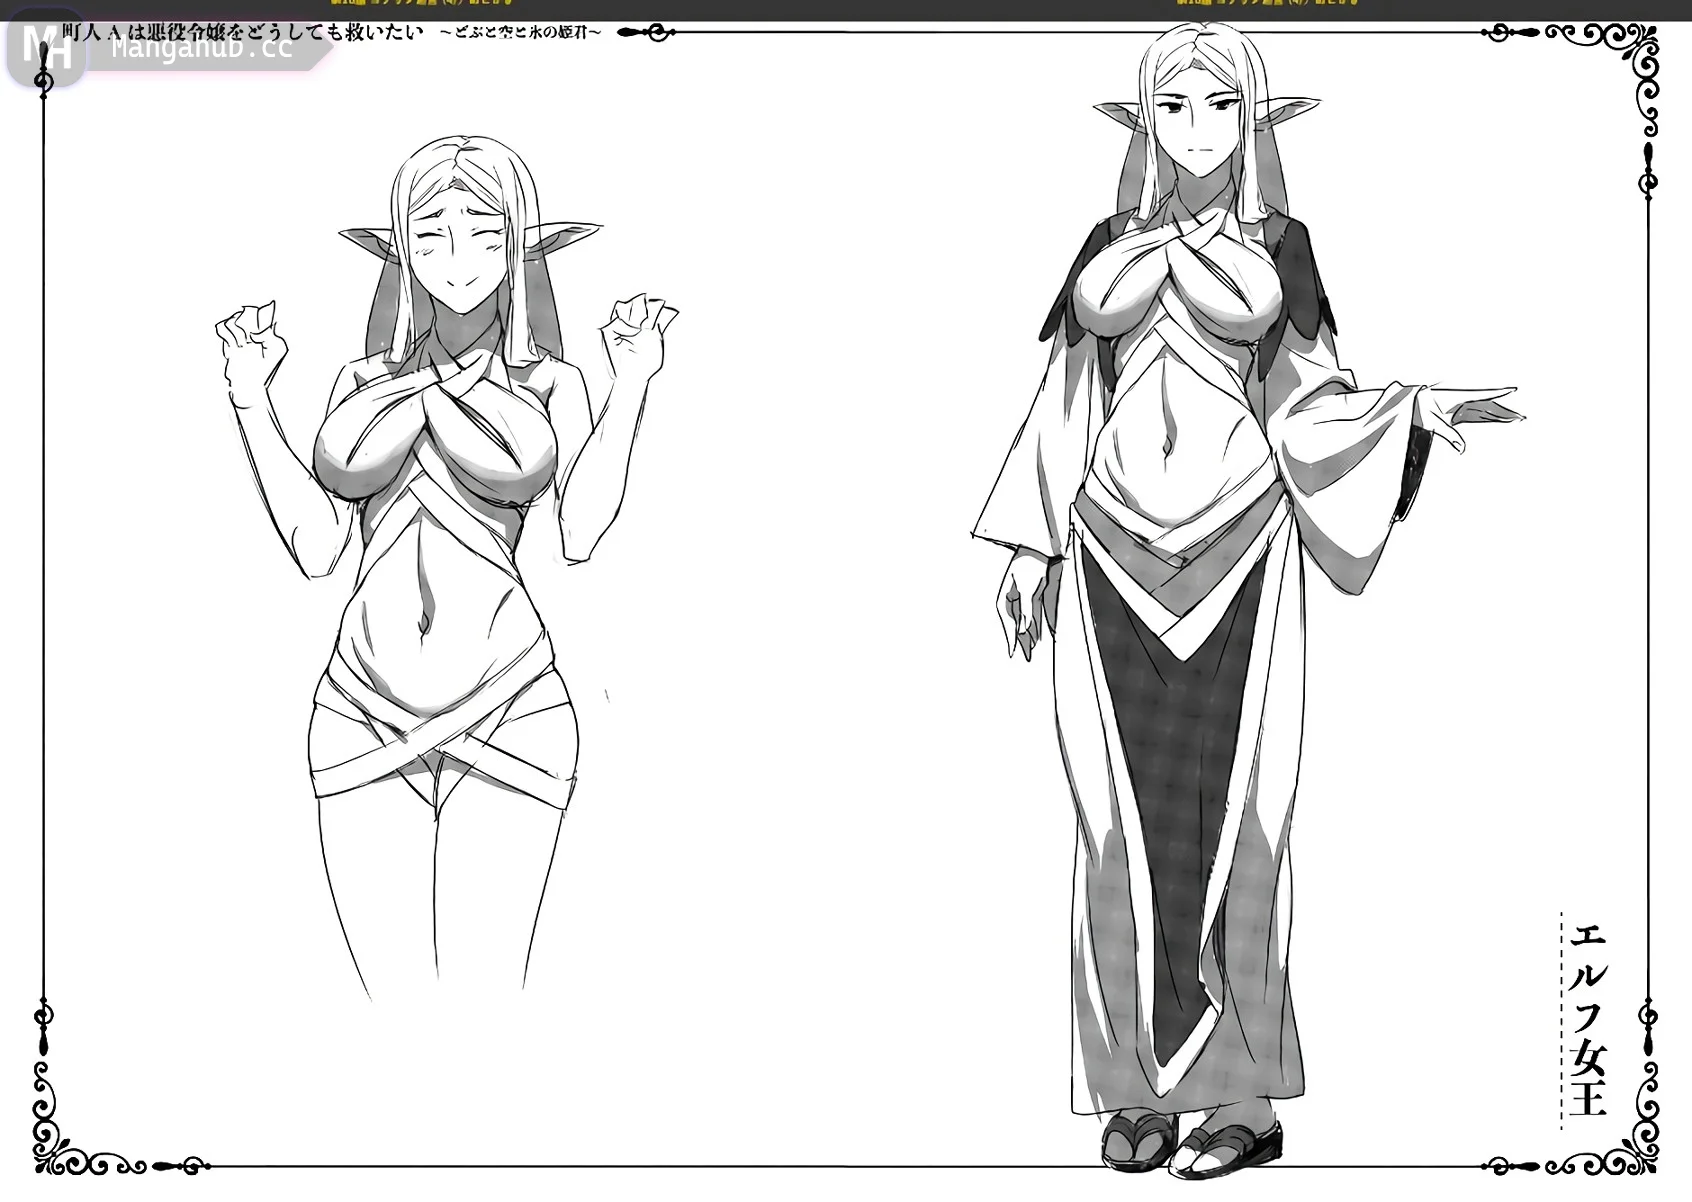Open the Manganub.cc watermark link
This screenshot has width=1692, height=1202.
(202, 47)
